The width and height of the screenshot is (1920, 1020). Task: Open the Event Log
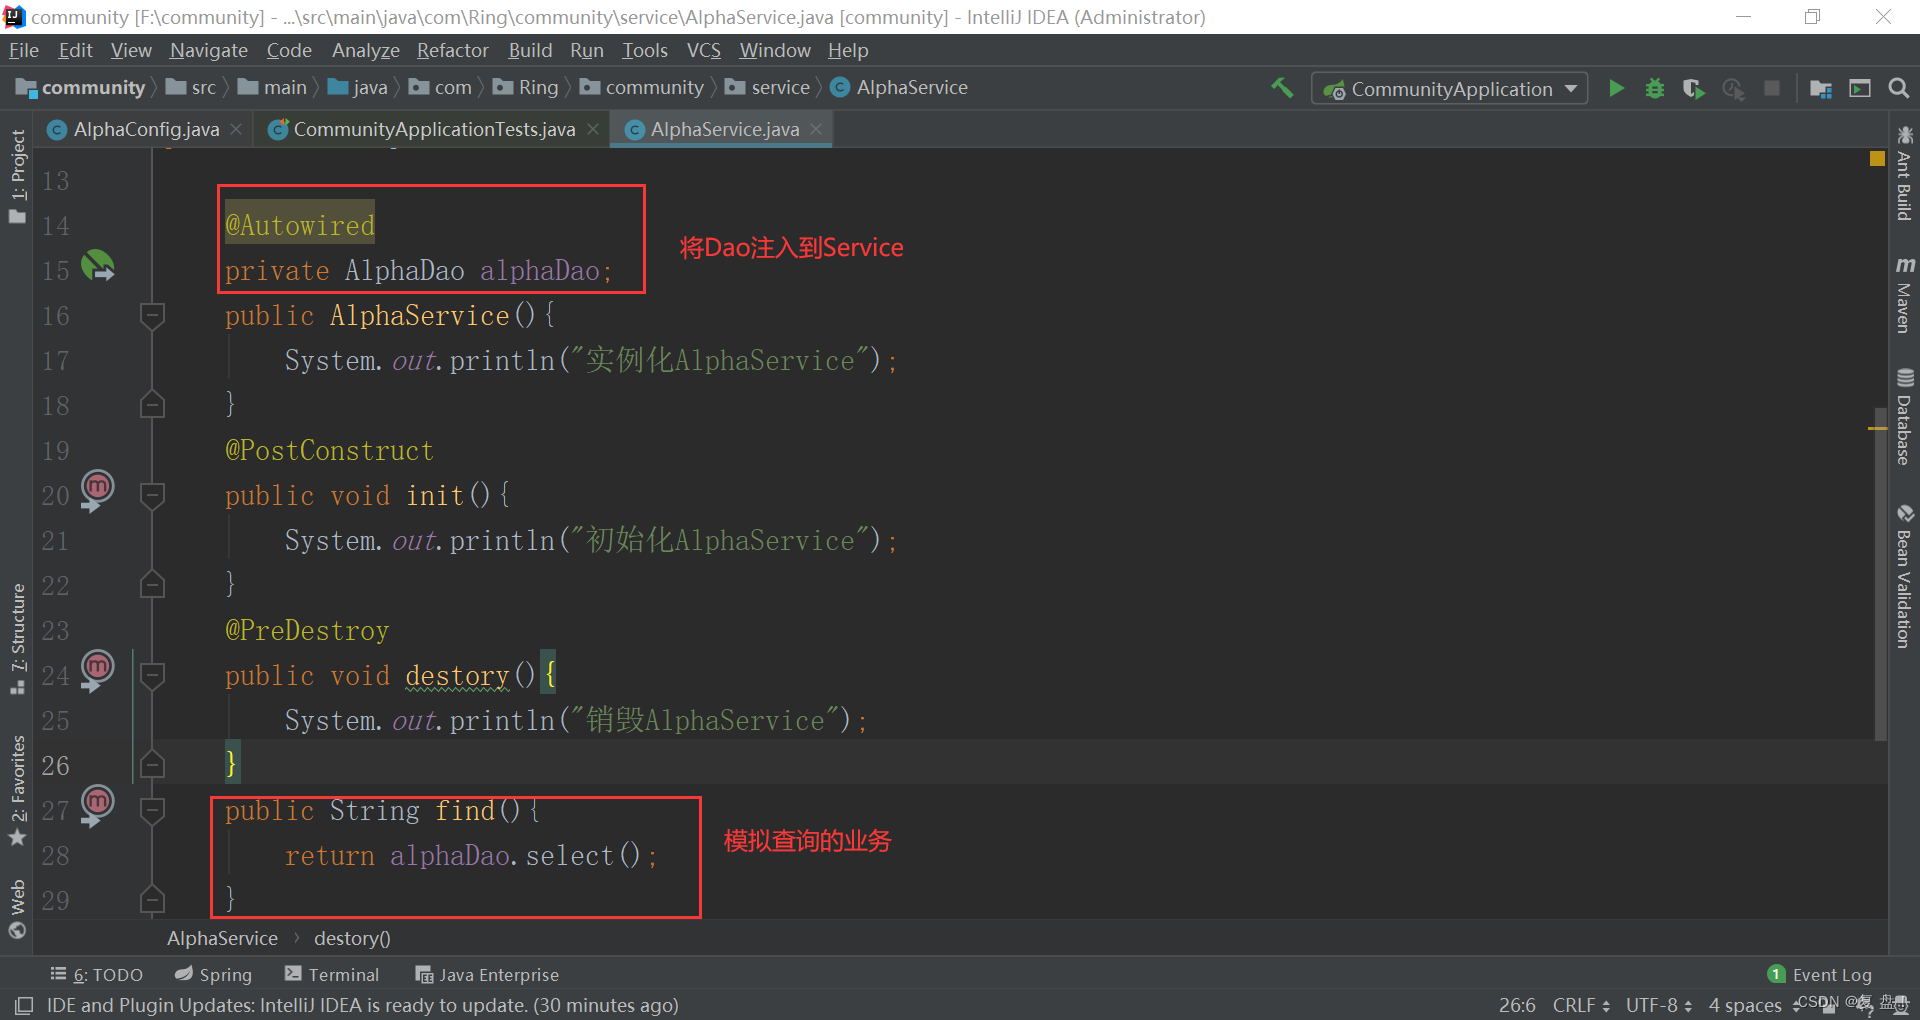pos(1820,974)
